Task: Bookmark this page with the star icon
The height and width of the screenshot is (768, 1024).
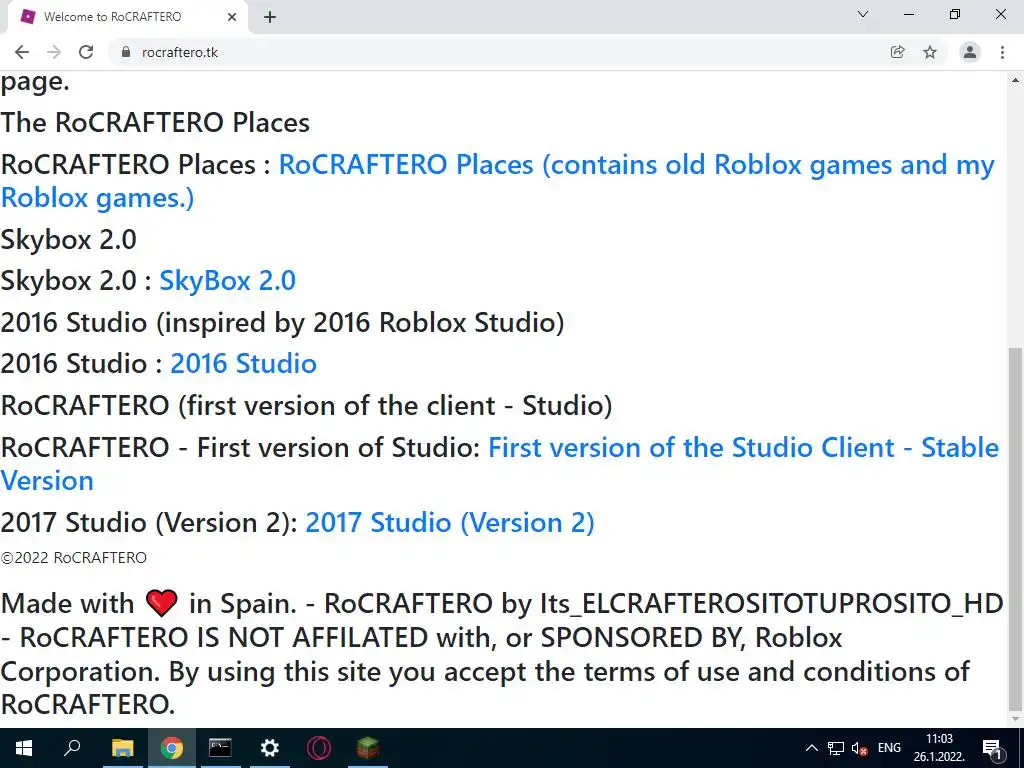Action: (x=930, y=52)
